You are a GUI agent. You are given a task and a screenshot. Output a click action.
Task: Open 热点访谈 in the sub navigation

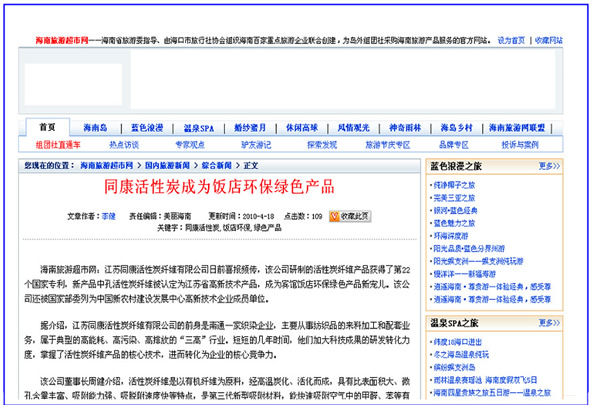123,144
